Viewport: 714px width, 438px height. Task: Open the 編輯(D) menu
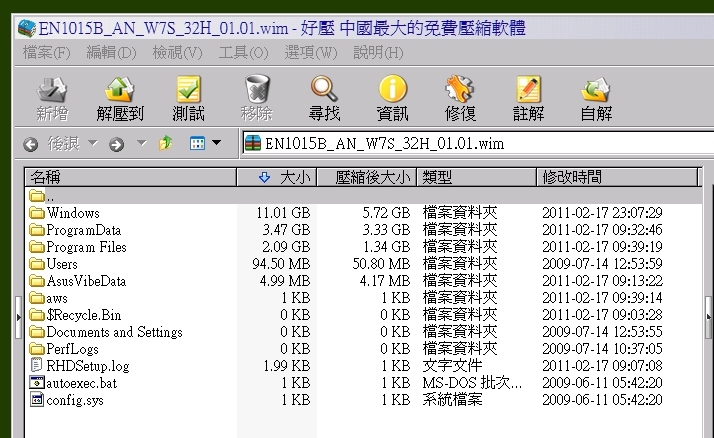pyautogui.click(x=112, y=53)
